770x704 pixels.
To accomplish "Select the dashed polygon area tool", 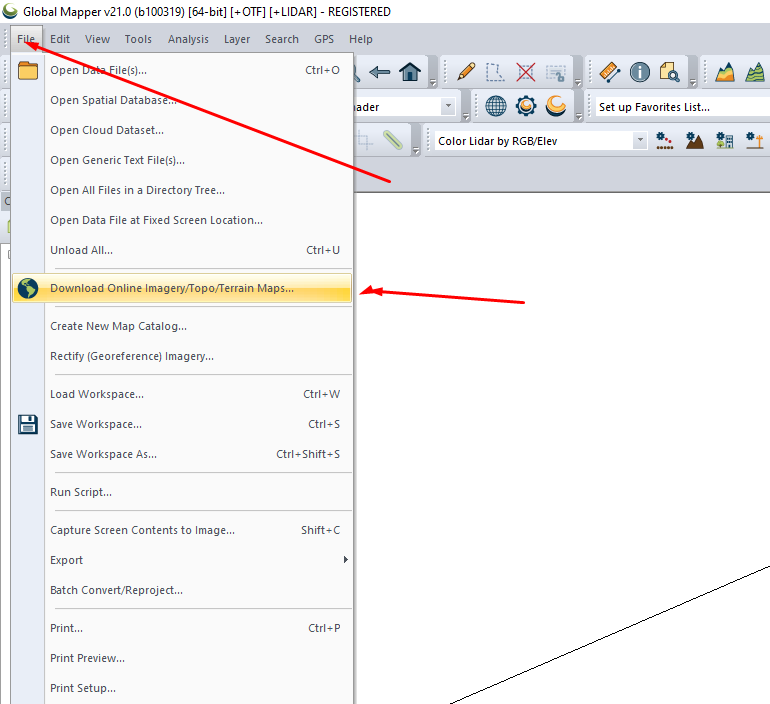I will click(495, 72).
